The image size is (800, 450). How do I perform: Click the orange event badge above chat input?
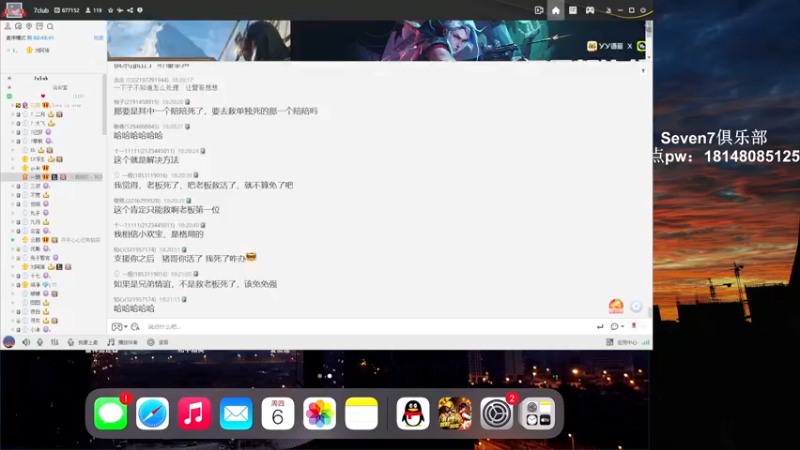616,306
